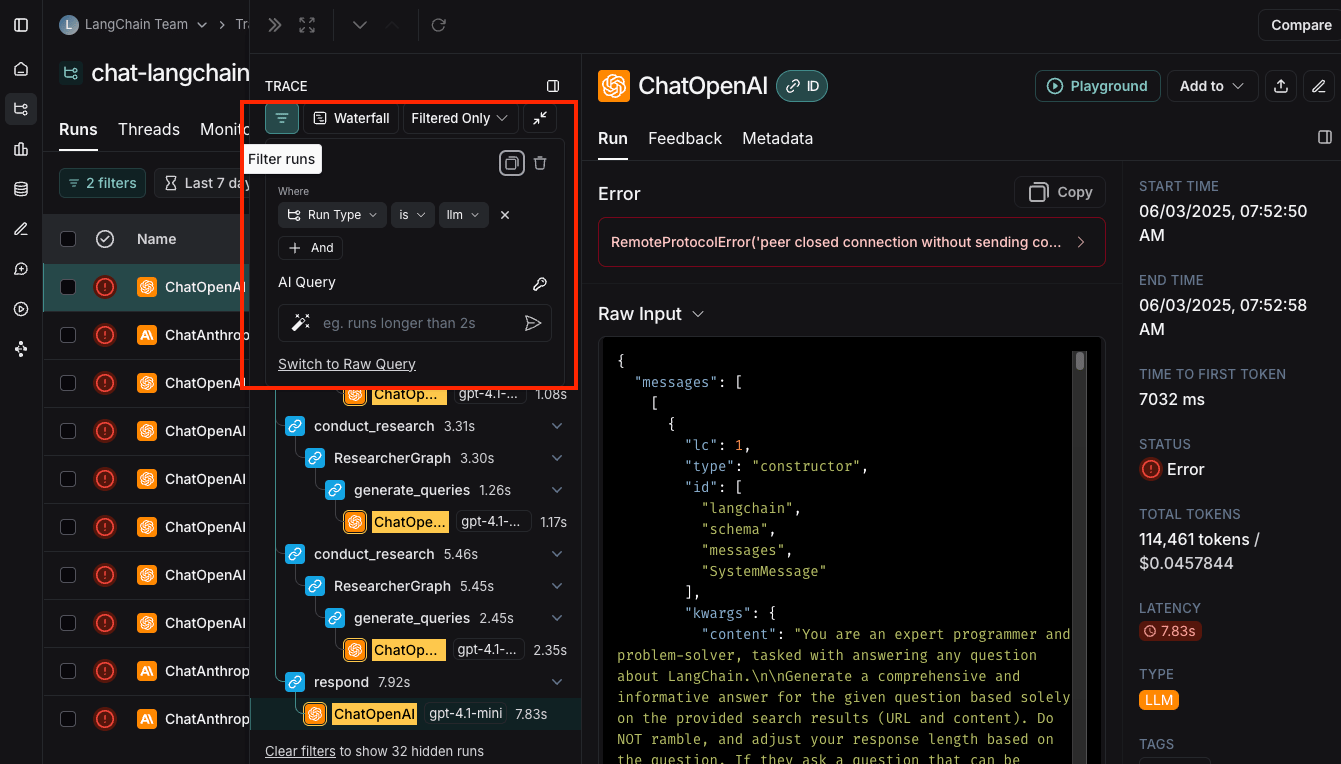Collapse conduct_research 5.46s node
Screen dimensions: 1341x764
point(557,554)
